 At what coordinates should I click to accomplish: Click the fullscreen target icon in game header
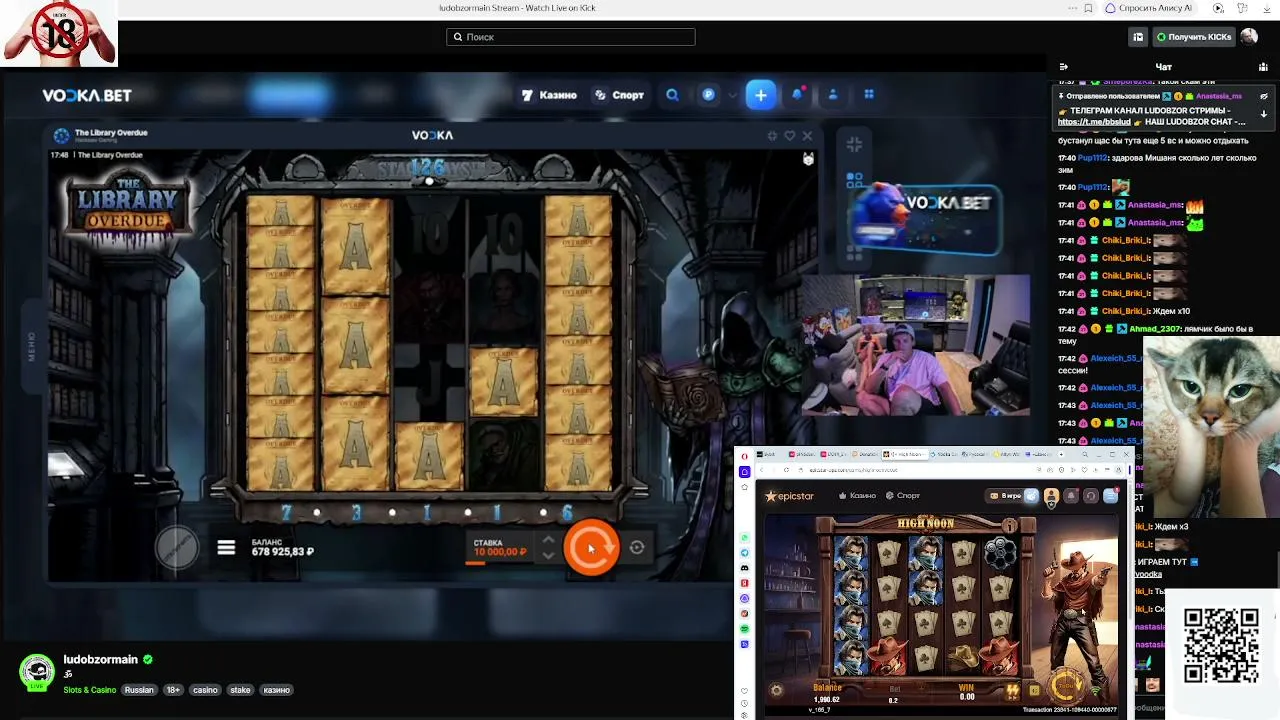click(772, 136)
